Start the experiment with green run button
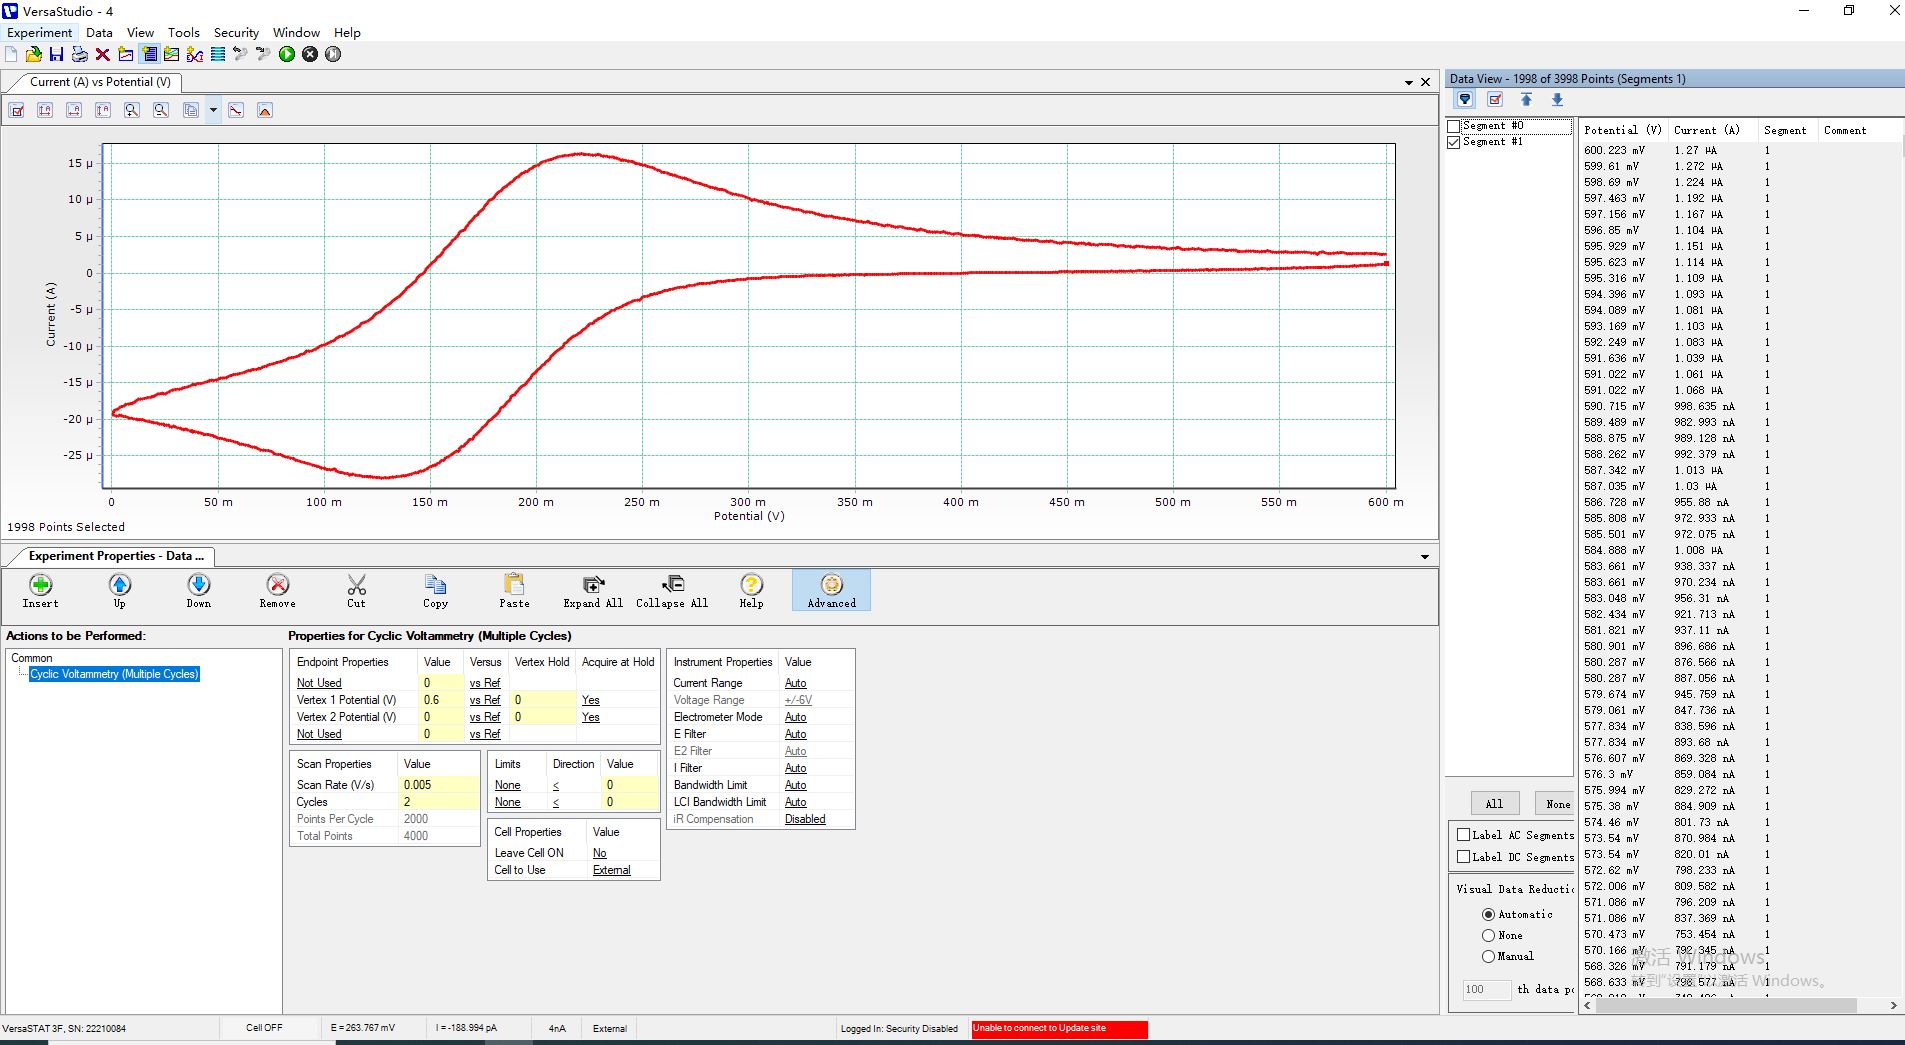This screenshot has height=1045, width=1905. [x=287, y=54]
